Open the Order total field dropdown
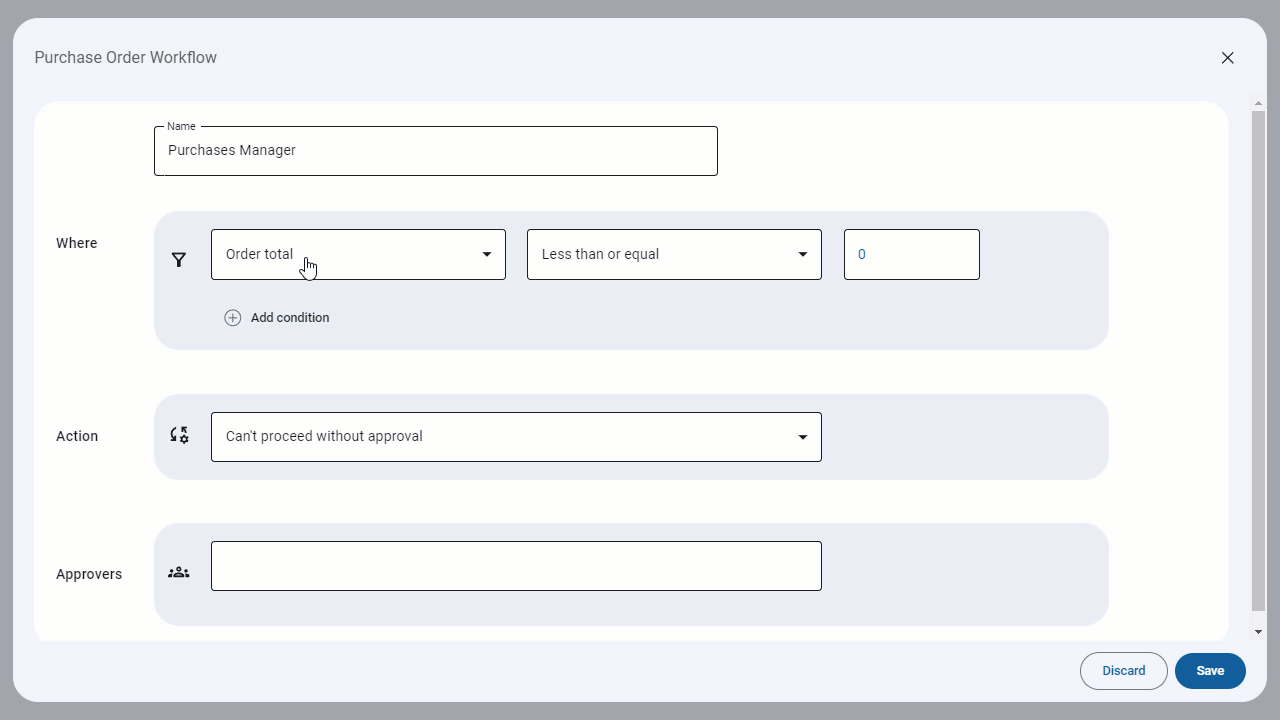 coord(358,255)
